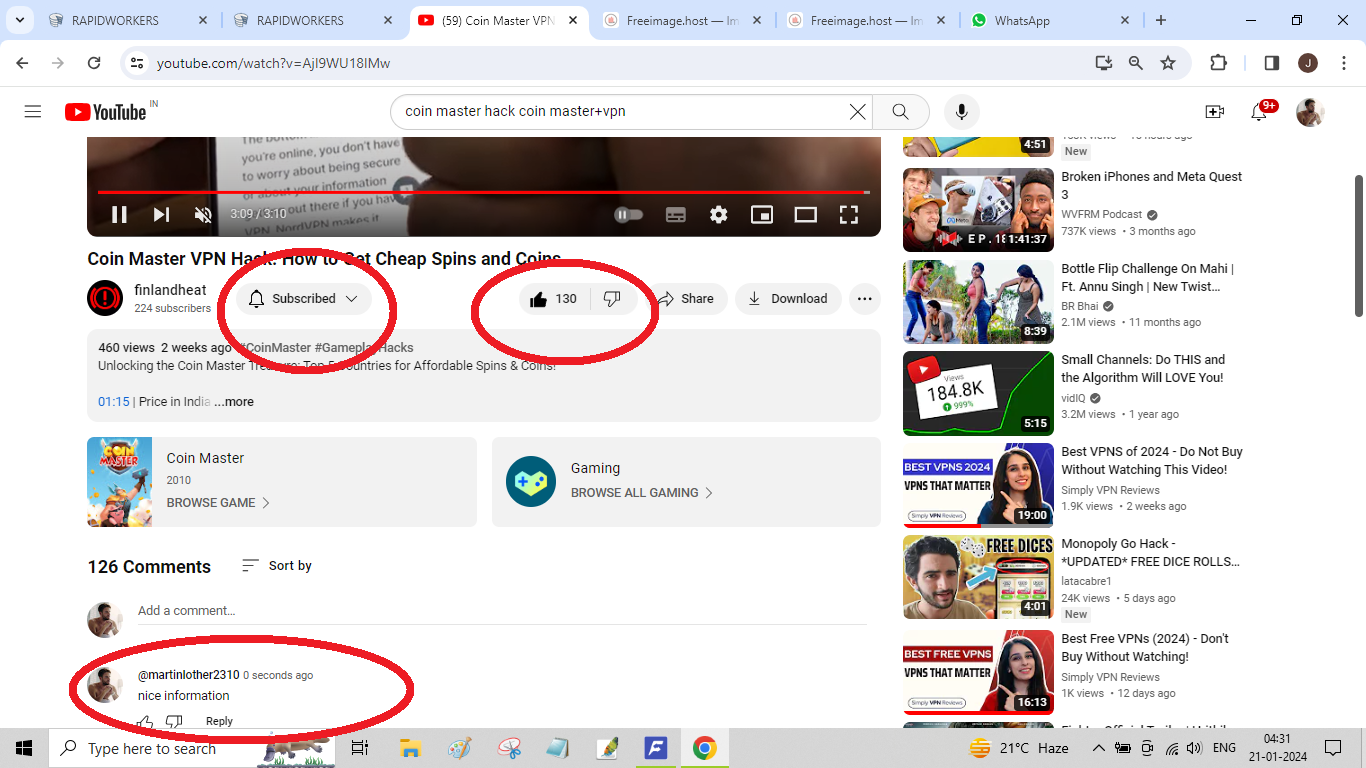The width and height of the screenshot is (1366, 768).
Task: Open @martinlother2310 commenter profile
Action: click(189, 675)
